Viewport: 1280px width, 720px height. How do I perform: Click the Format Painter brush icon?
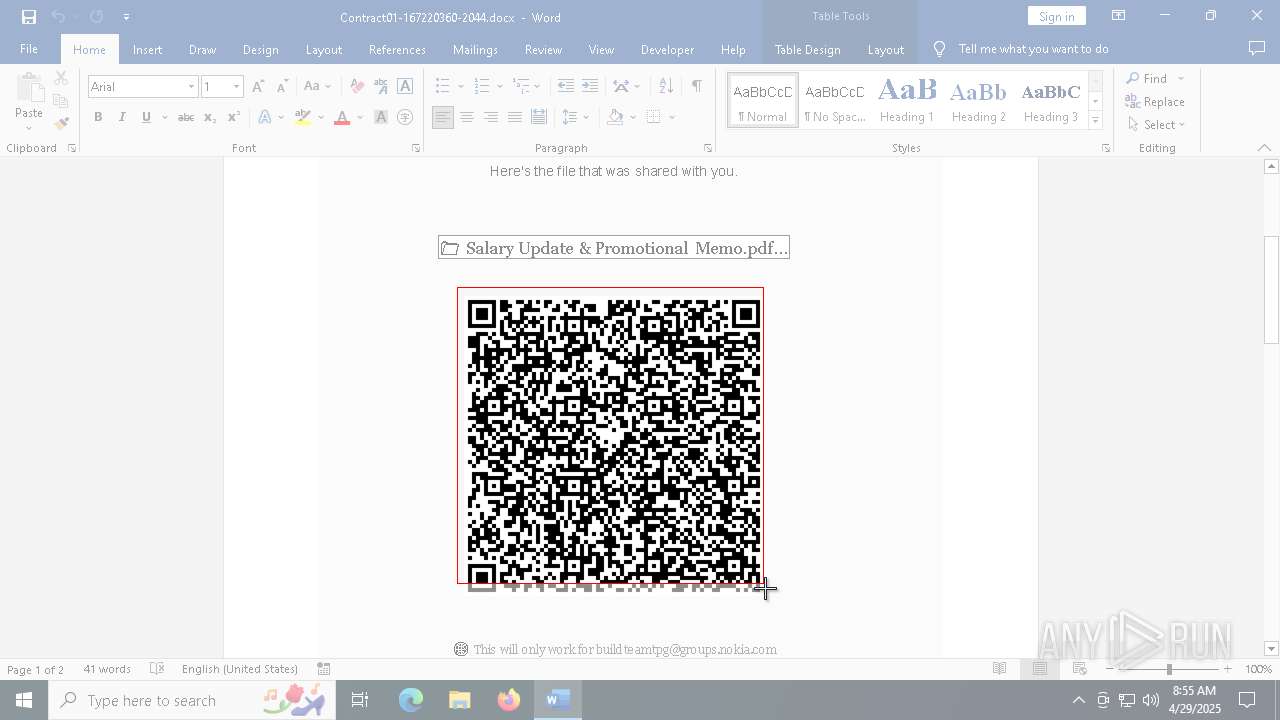click(x=61, y=123)
